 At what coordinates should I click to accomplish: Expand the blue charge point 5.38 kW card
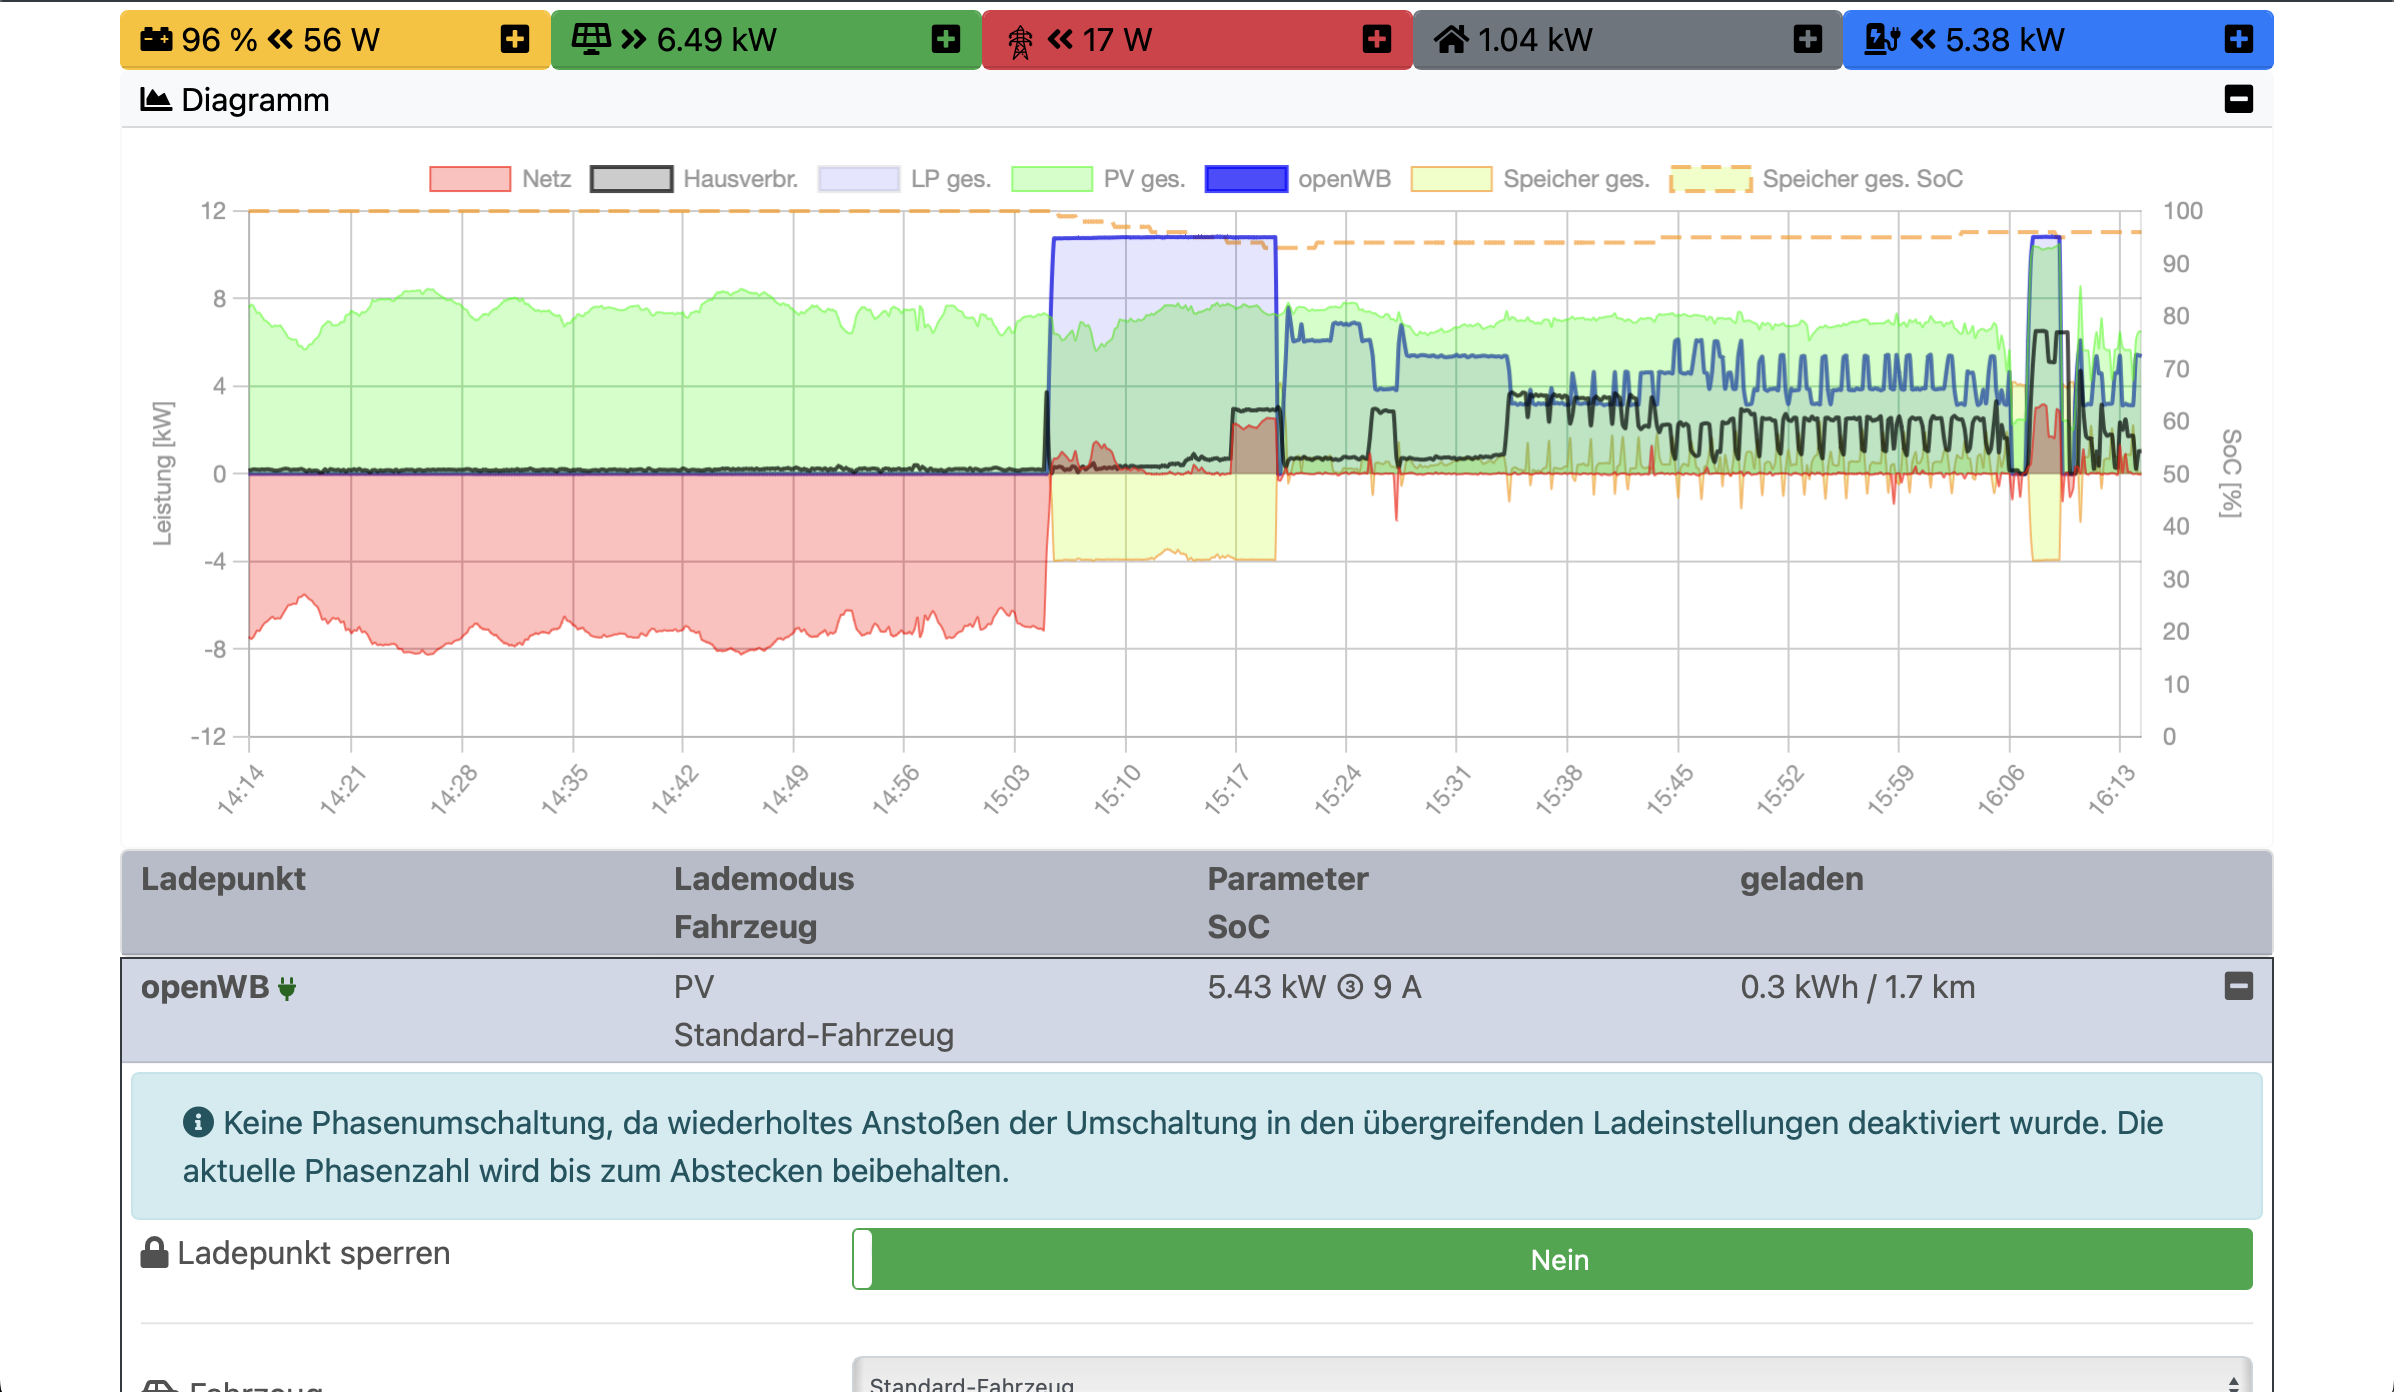coord(2238,39)
